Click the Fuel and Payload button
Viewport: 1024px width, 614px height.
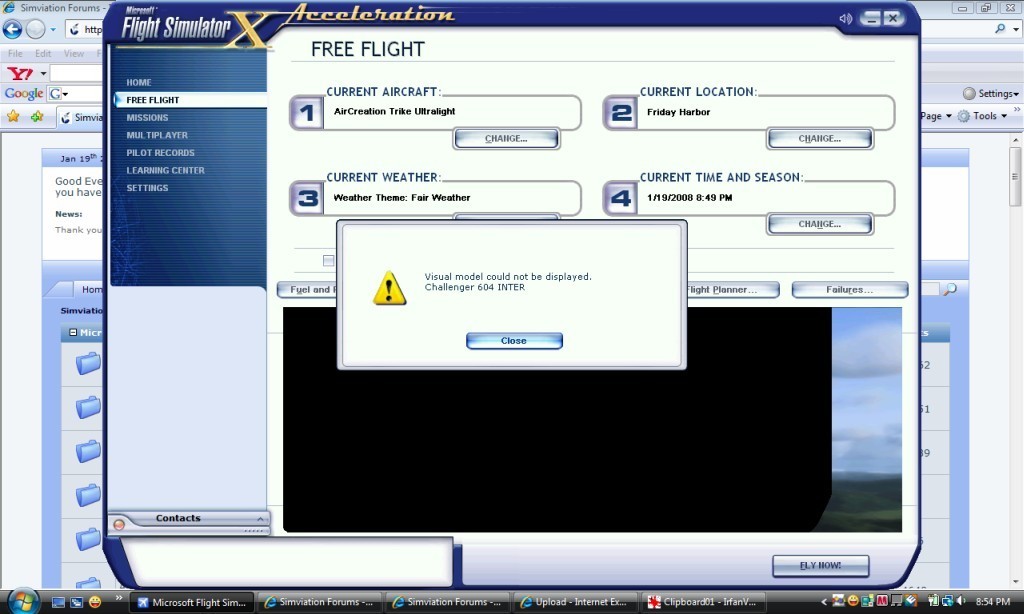tap(308, 289)
